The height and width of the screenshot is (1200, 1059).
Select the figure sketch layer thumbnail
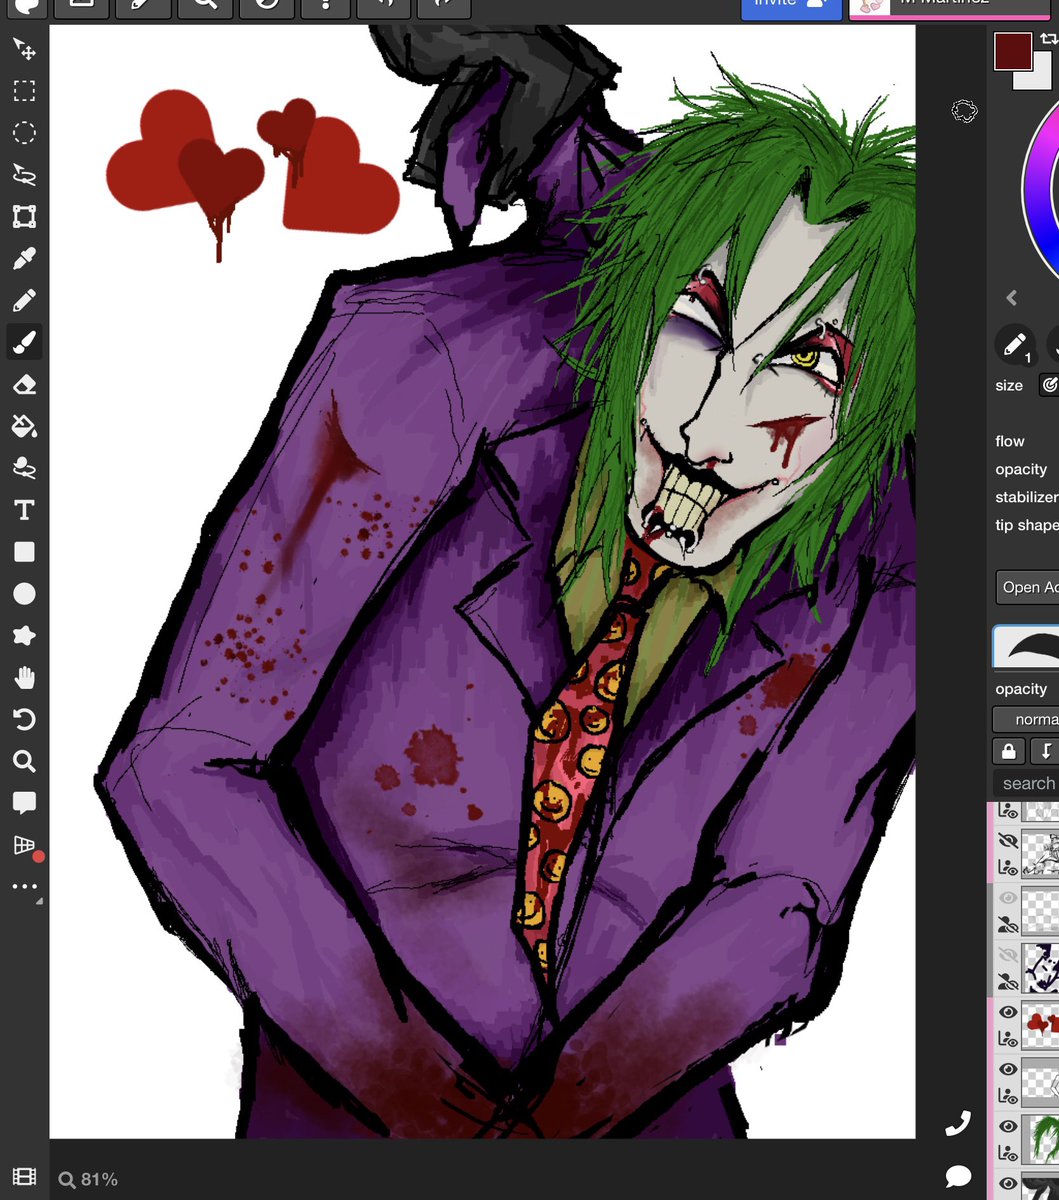(x=1041, y=853)
